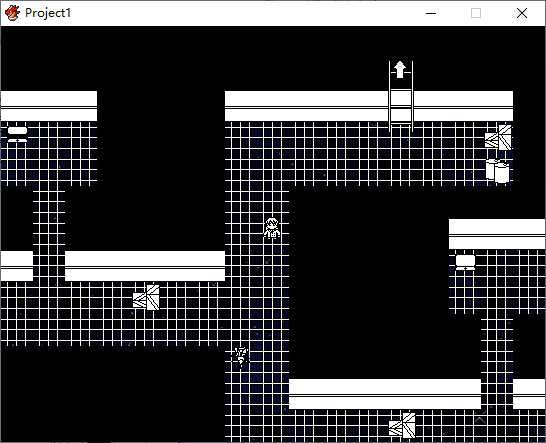Viewport: 546px width, 443px height.
Task: Minimize the Project1 window
Action: 431,13
